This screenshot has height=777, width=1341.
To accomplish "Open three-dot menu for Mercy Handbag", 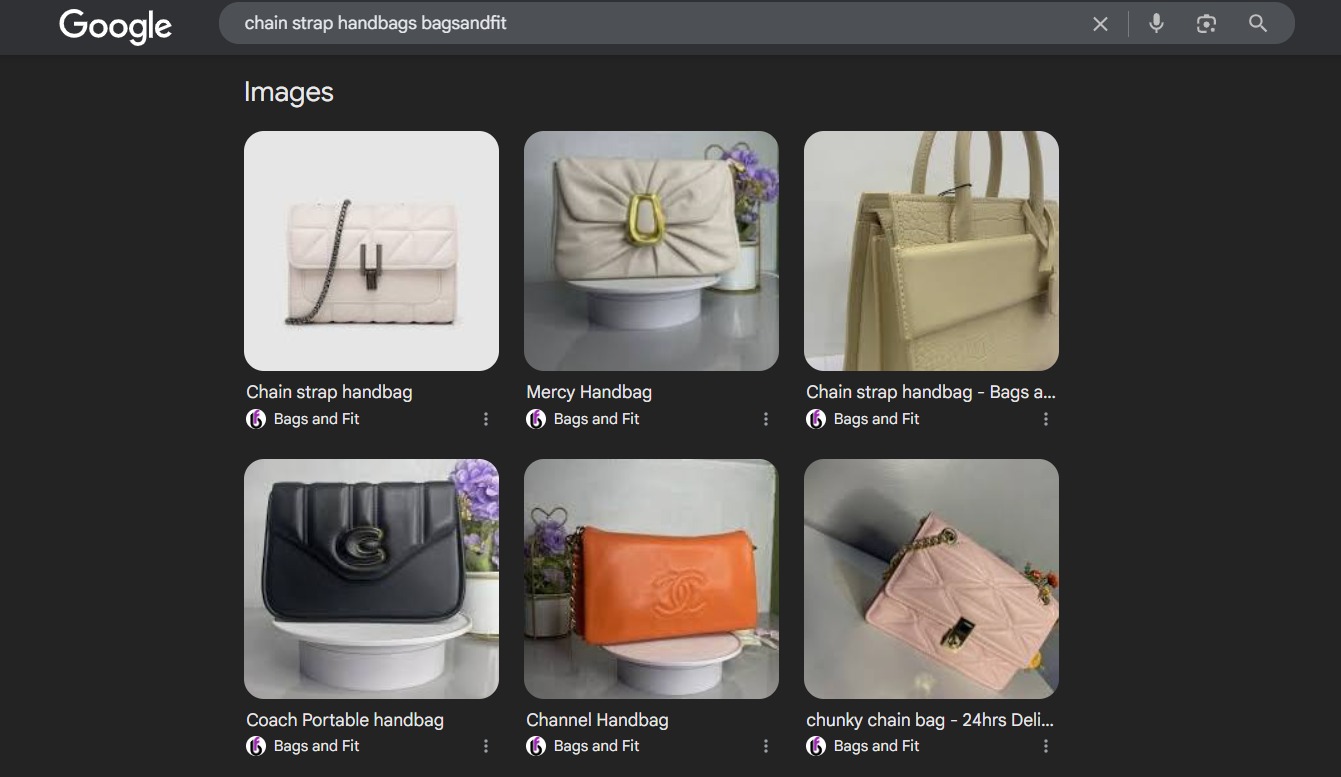I will tap(766, 419).
